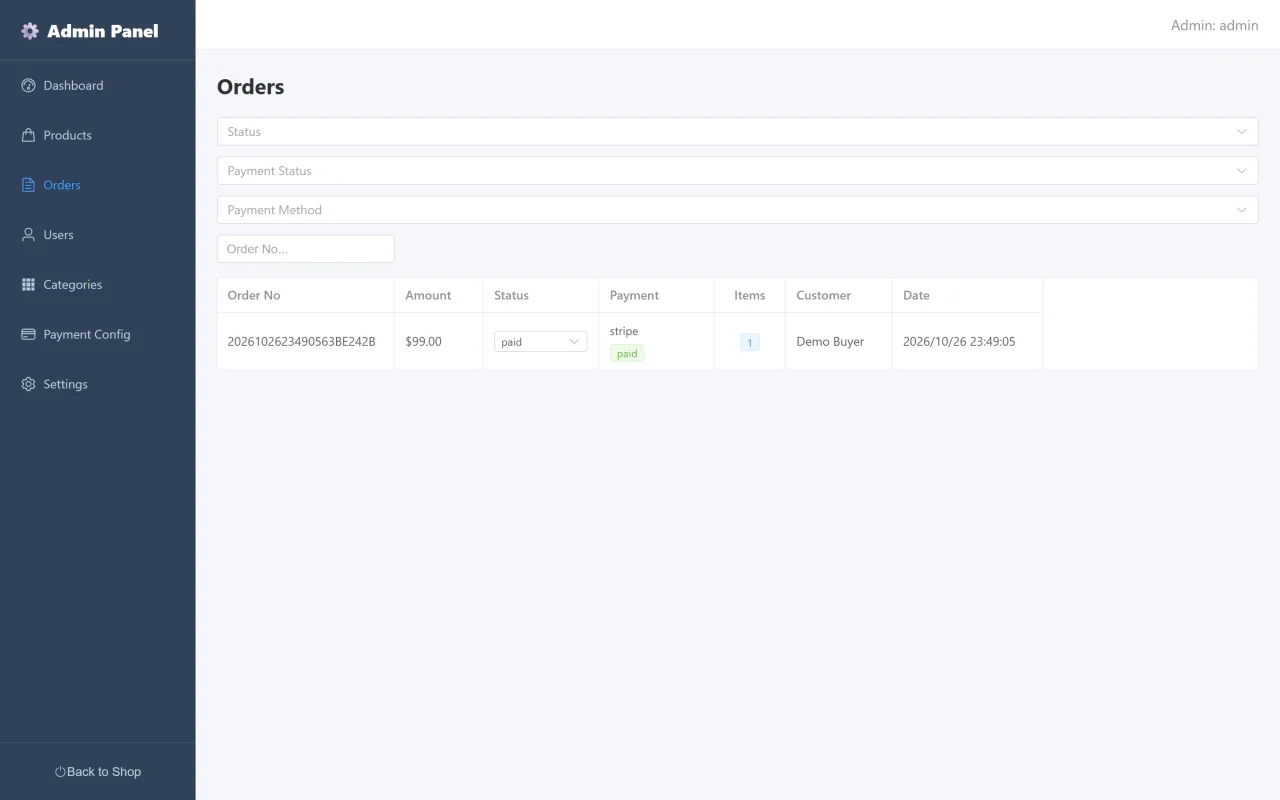
Task: Select the Users sidebar entry
Action: pyautogui.click(x=97, y=235)
